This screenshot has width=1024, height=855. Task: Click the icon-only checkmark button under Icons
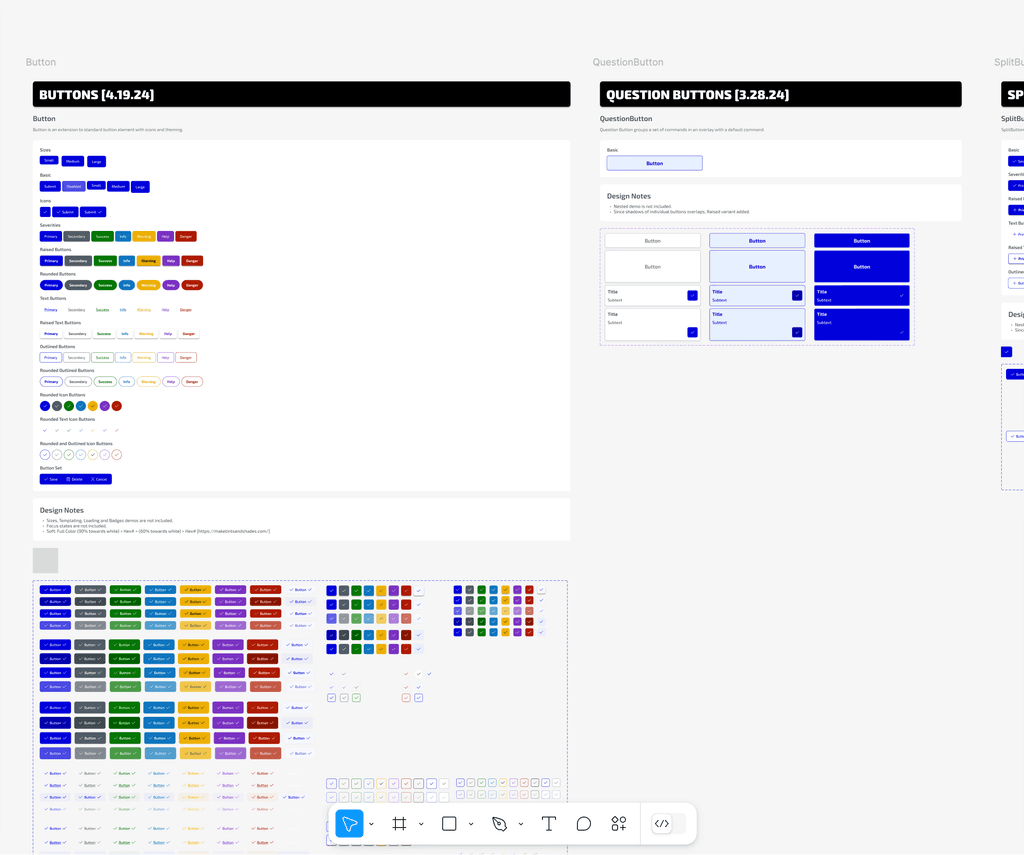point(45,212)
